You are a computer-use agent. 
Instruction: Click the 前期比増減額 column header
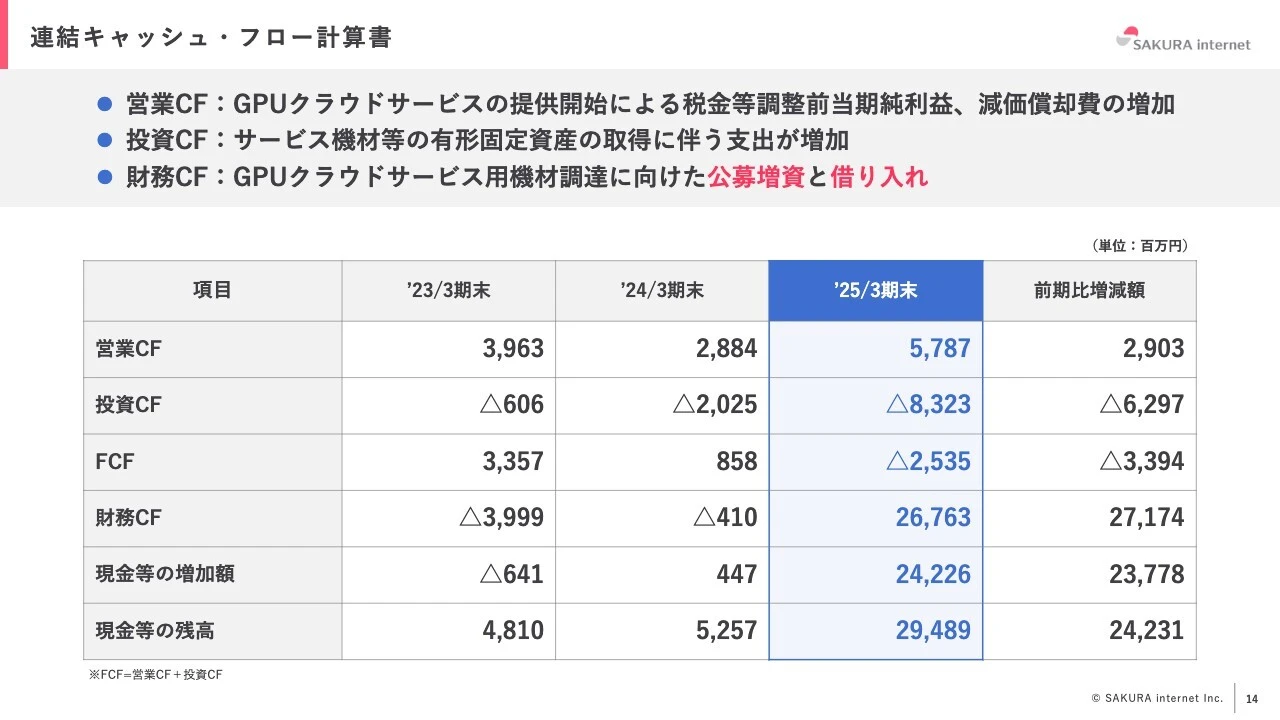[x=1089, y=290]
